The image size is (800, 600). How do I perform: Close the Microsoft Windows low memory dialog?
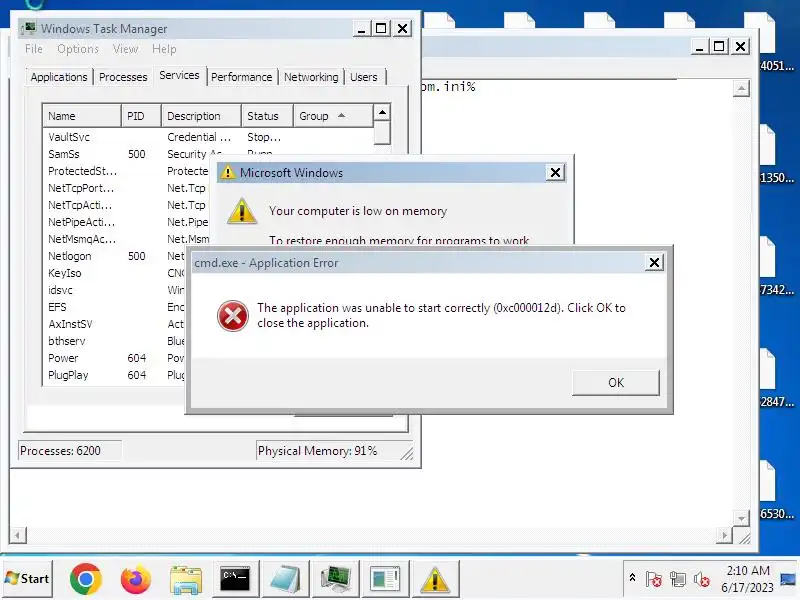556,173
